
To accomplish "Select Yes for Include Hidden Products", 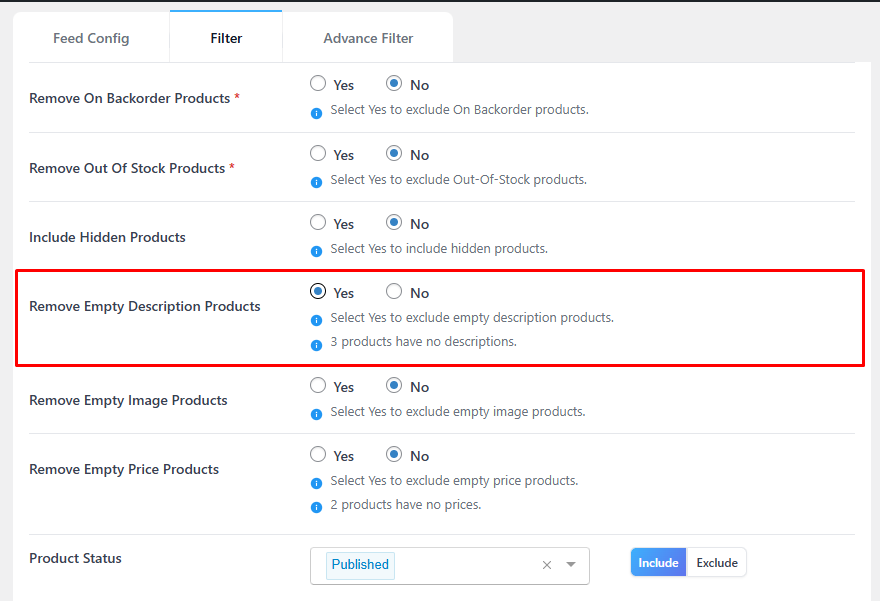I will coord(318,222).
